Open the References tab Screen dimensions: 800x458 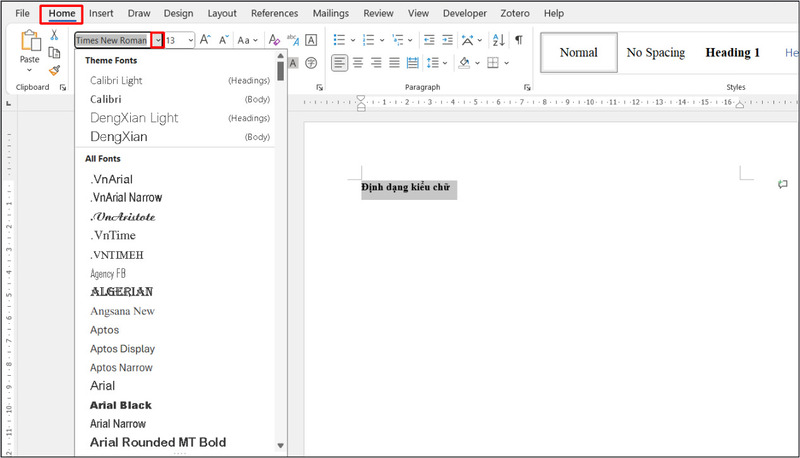tap(274, 14)
